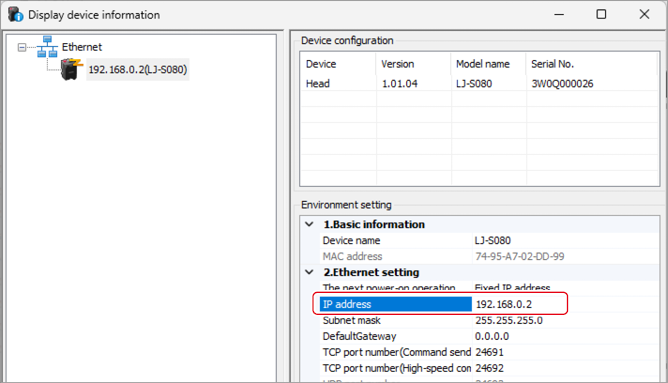668x383 pixels.
Task: Collapse the Ethernet tree node
Action: coord(22,47)
